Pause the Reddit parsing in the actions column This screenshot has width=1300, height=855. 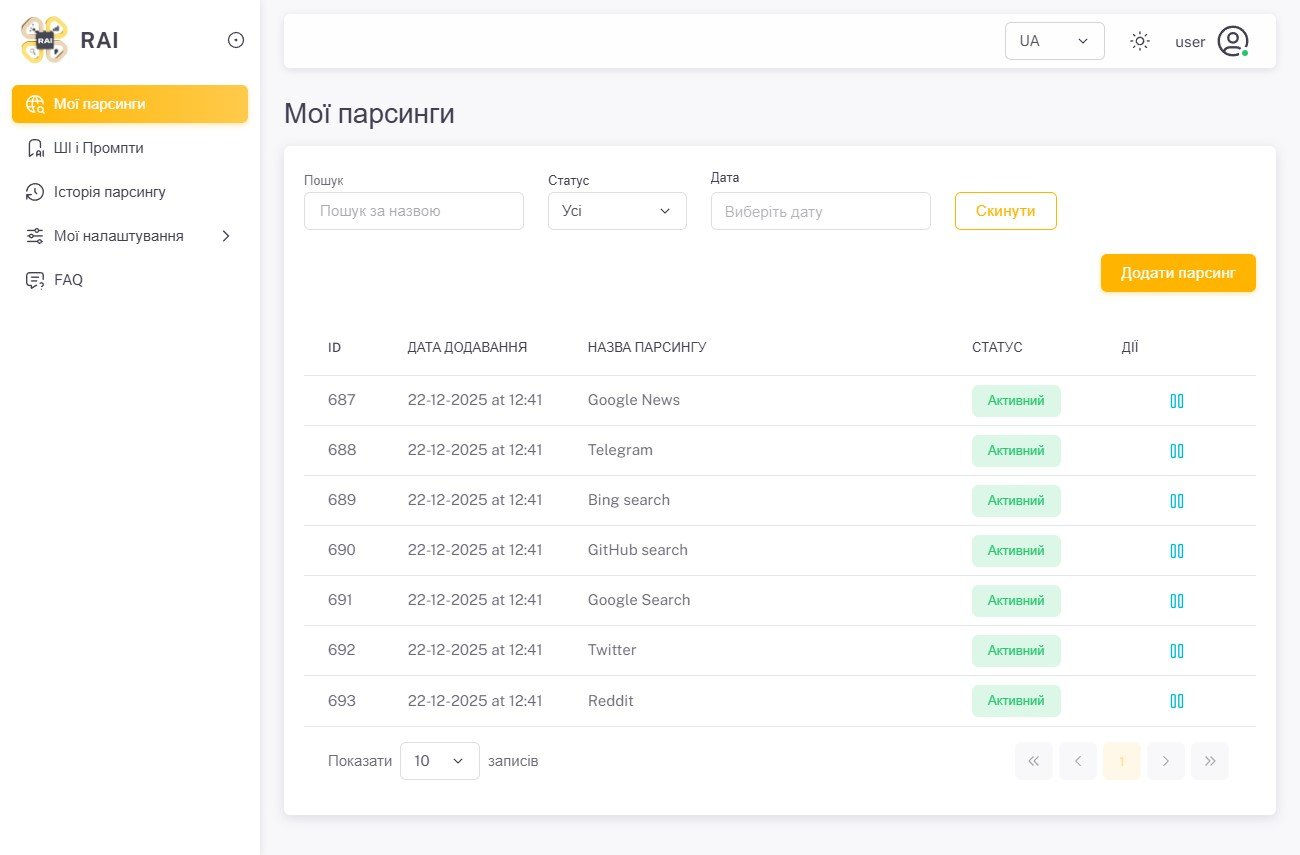(1177, 700)
